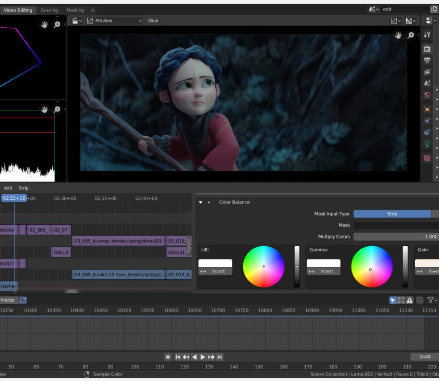Image resolution: width=439 pixels, height=381 pixels.
Task: Click the Multiply Colors value field
Action: pyautogui.click(x=396, y=237)
